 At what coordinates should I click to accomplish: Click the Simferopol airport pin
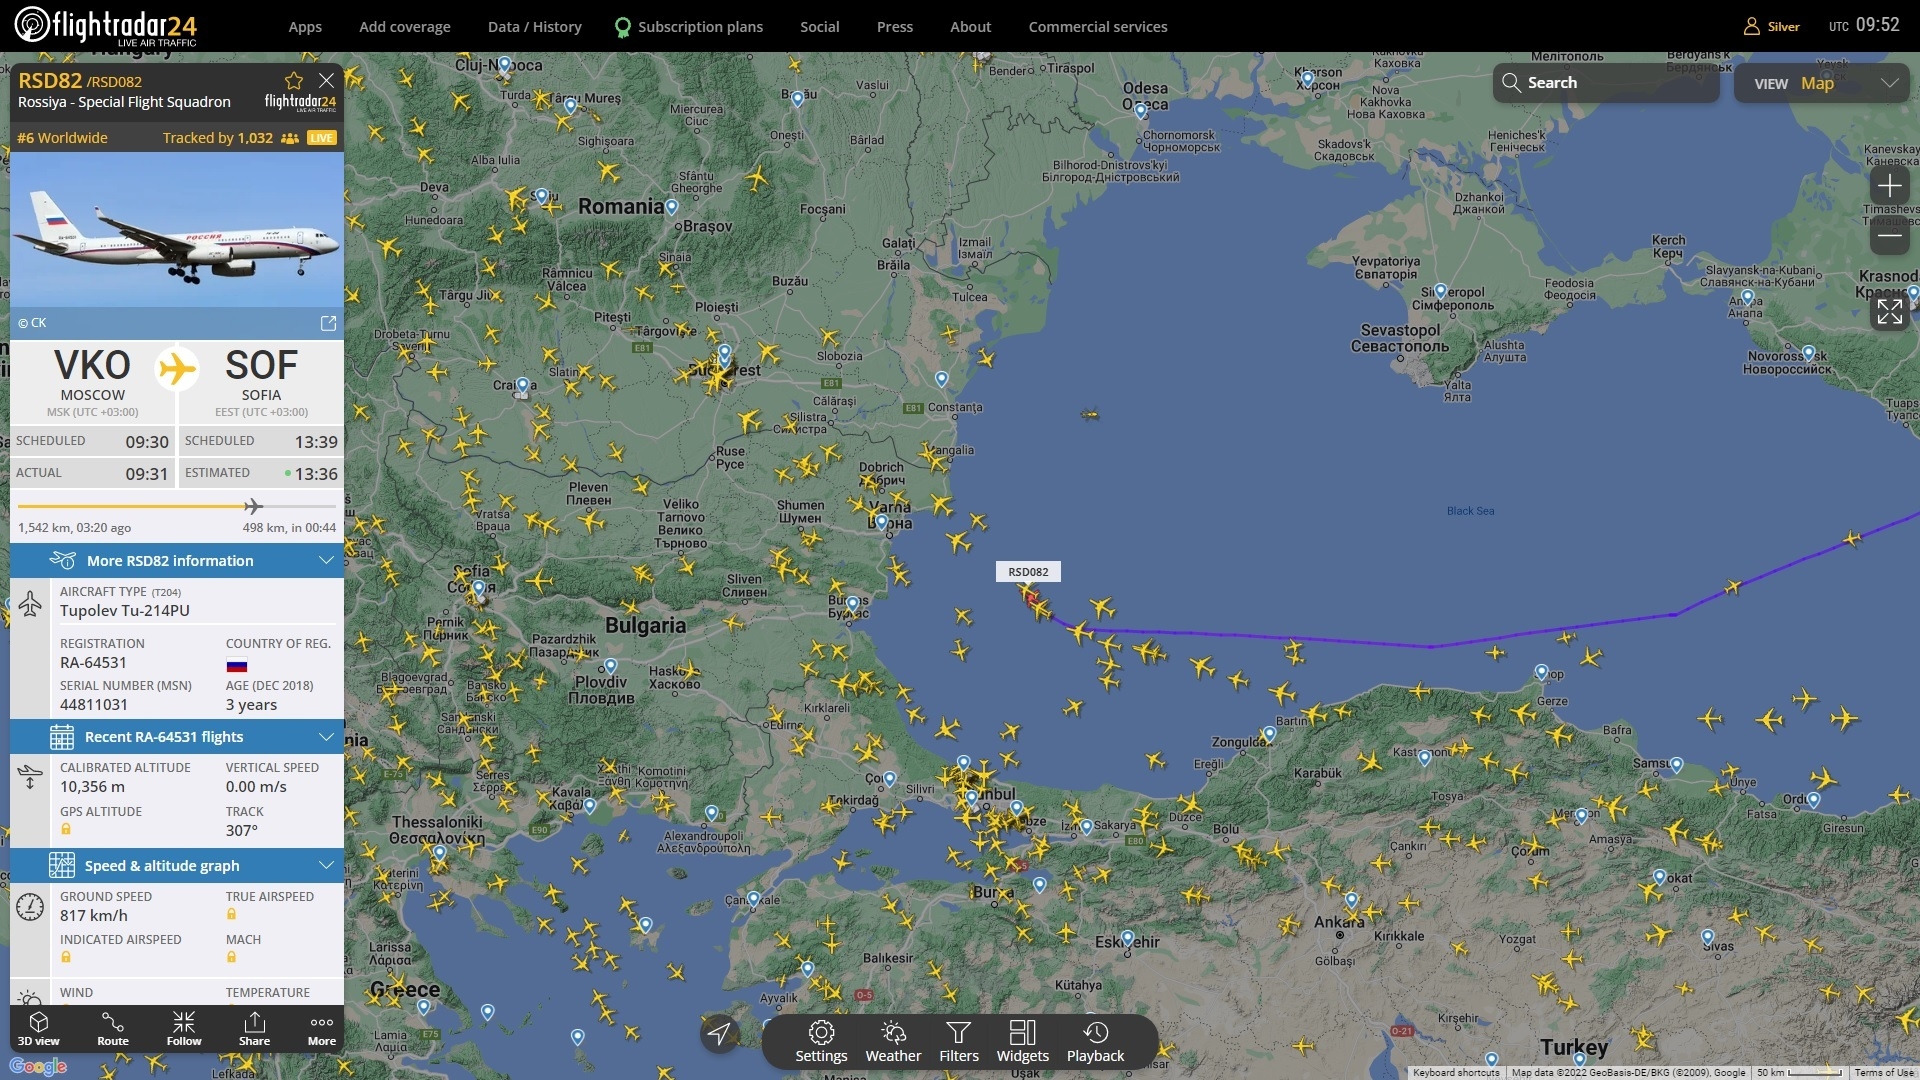(x=1441, y=291)
